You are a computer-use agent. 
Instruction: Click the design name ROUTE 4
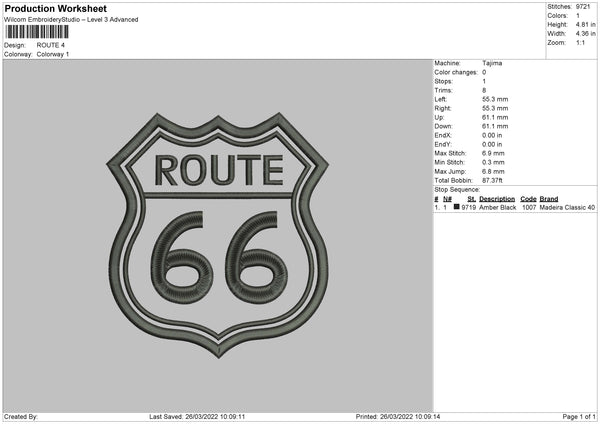click(51, 45)
